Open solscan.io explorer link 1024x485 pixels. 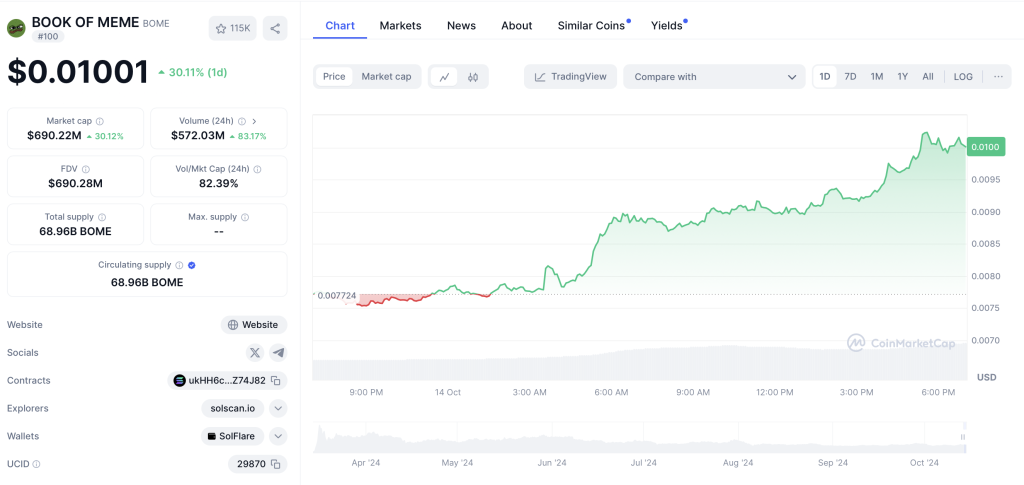tap(232, 409)
